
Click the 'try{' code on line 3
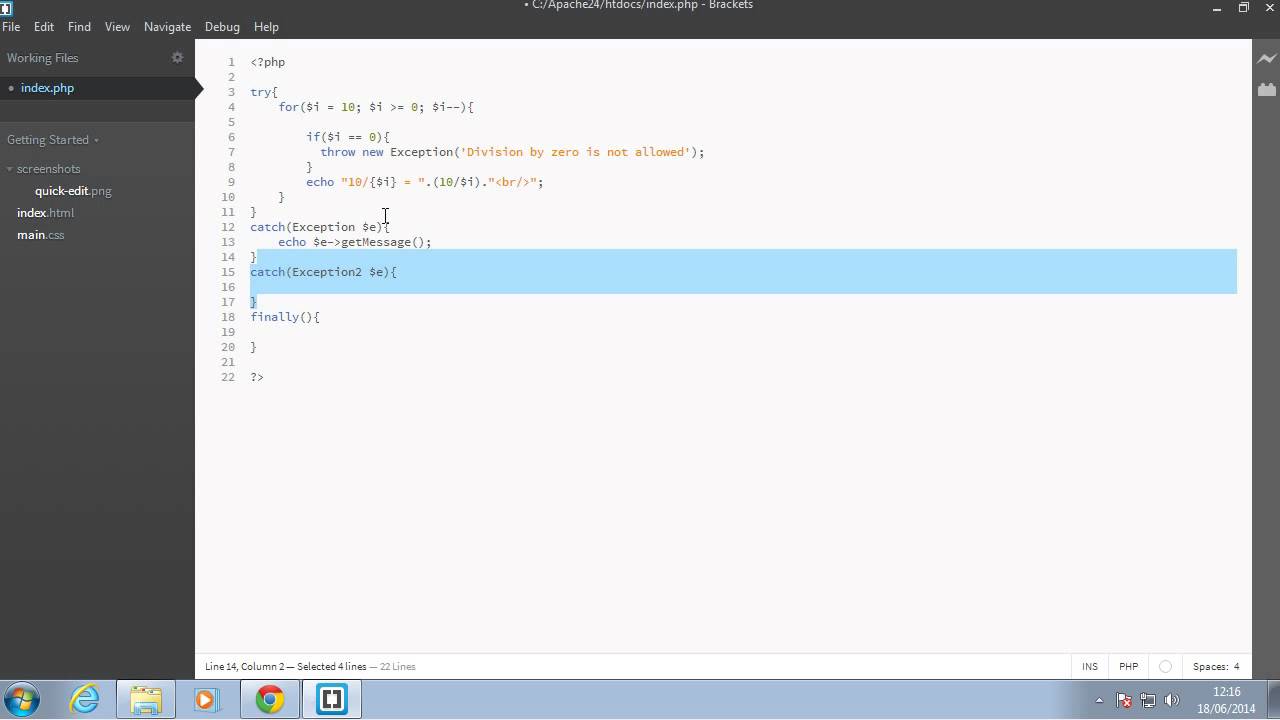coord(264,92)
